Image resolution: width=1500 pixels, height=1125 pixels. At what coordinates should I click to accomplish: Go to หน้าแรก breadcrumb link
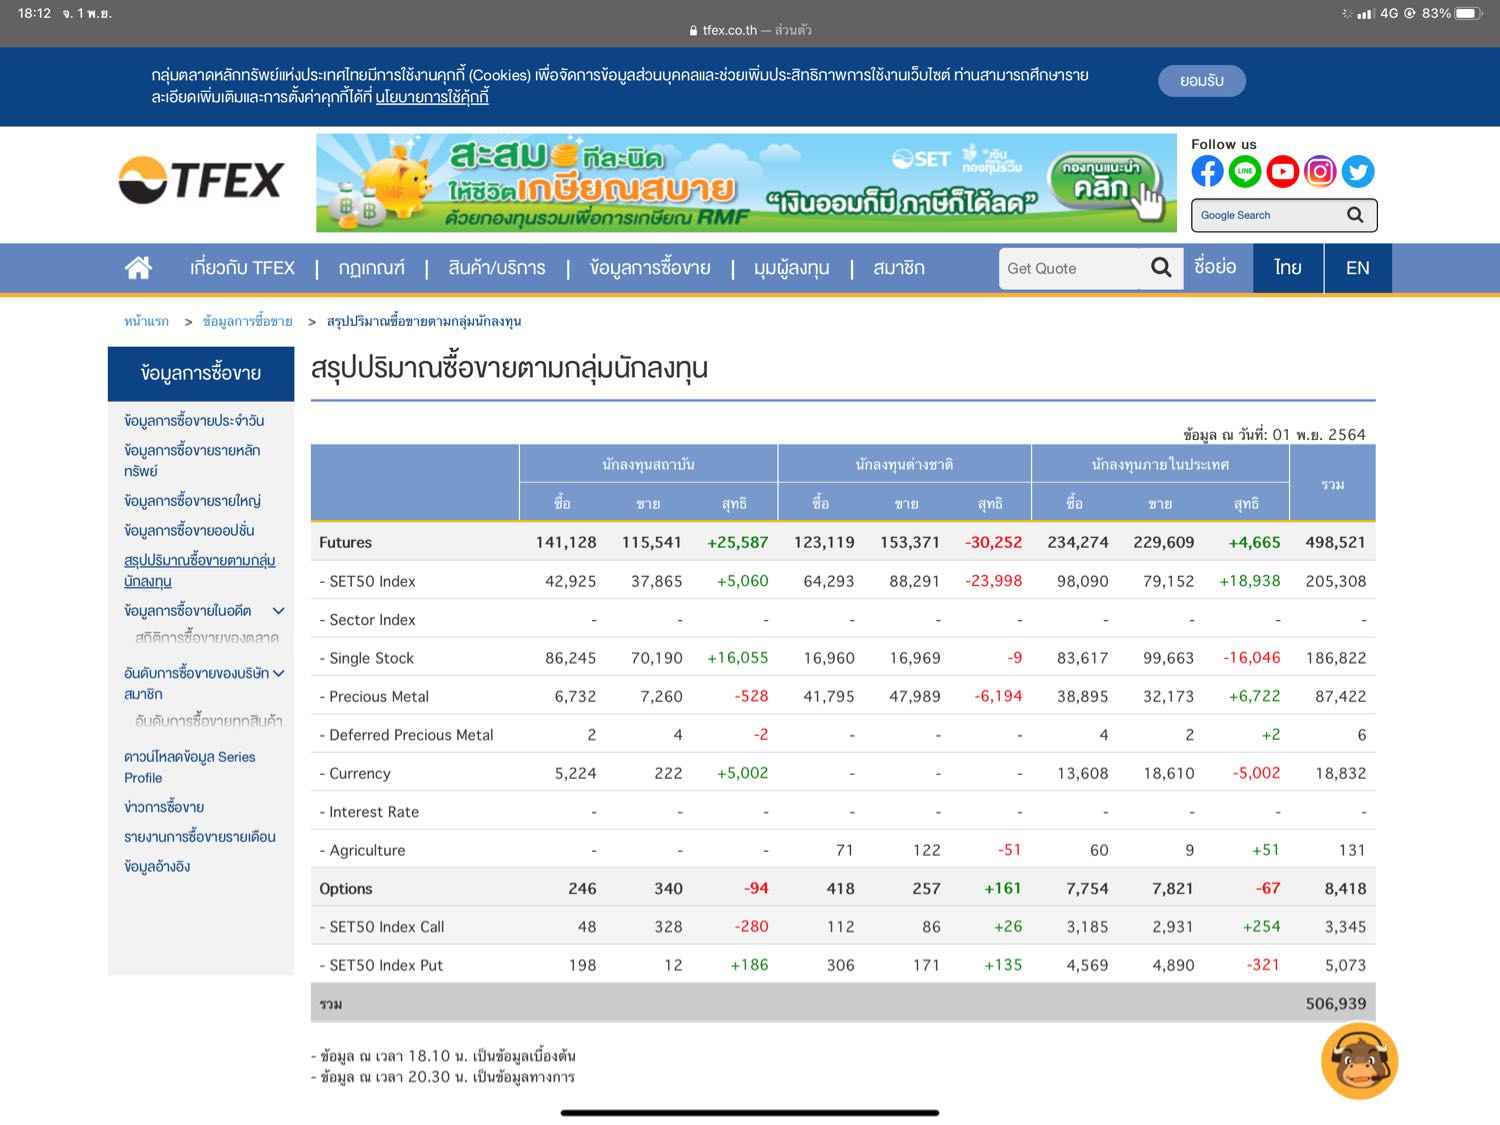(146, 321)
